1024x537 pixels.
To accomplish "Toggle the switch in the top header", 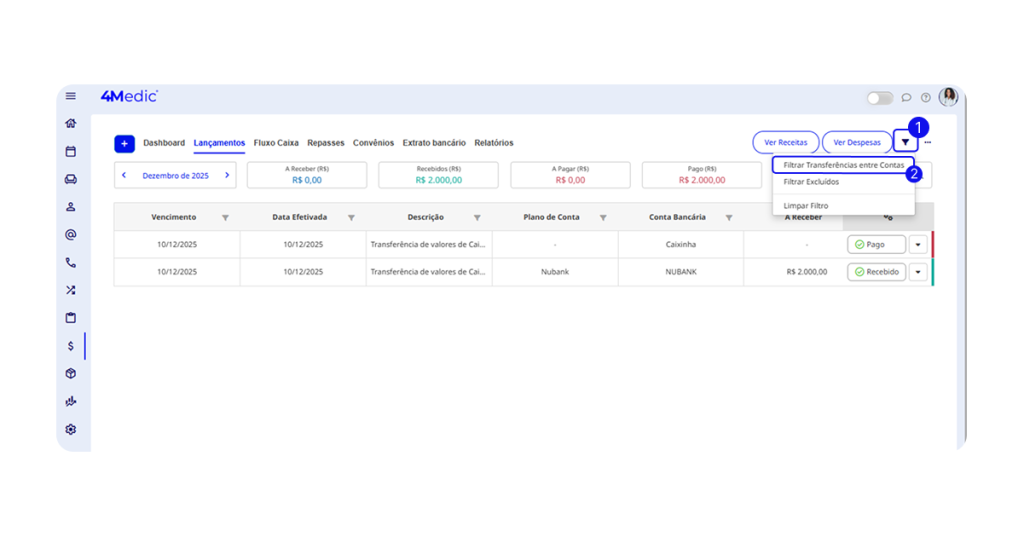I will (x=880, y=98).
